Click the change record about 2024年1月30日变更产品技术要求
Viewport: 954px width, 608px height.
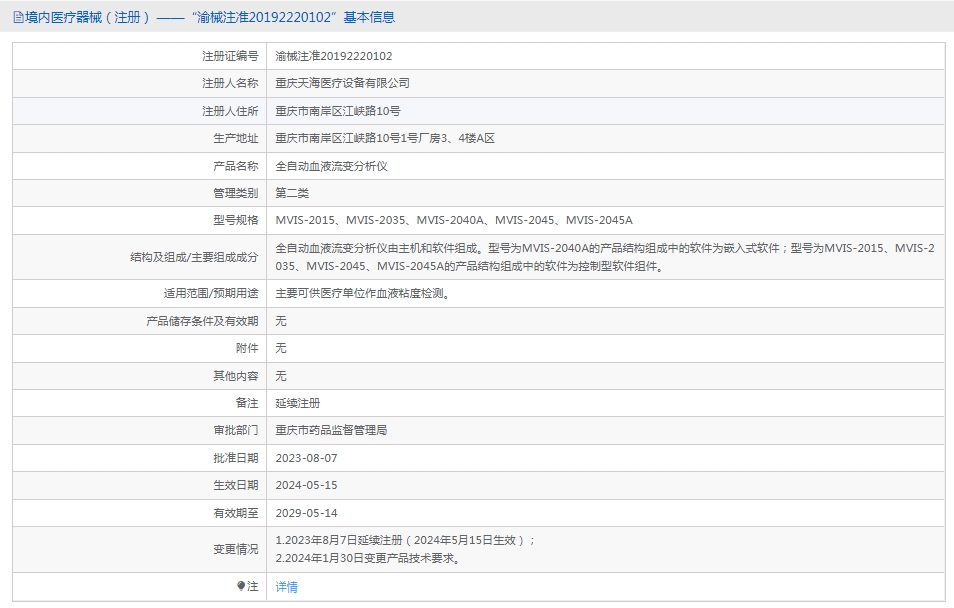[x=368, y=559]
